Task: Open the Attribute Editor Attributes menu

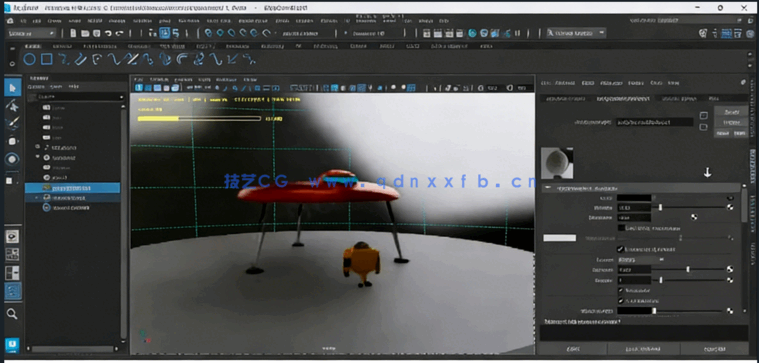Action: click(x=610, y=83)
